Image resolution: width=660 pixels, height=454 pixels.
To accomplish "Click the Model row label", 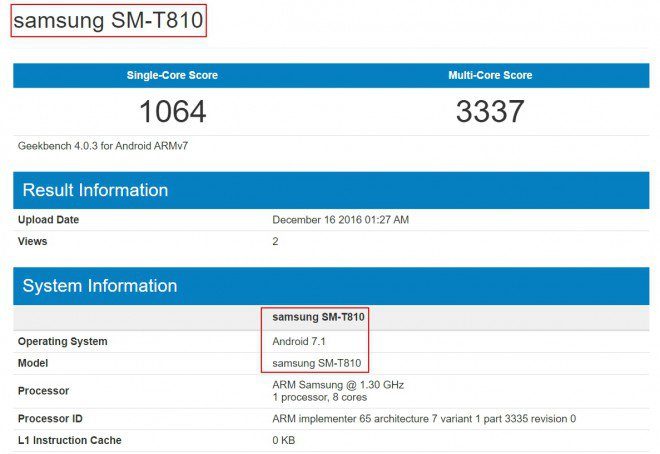I will click(33, 363).
